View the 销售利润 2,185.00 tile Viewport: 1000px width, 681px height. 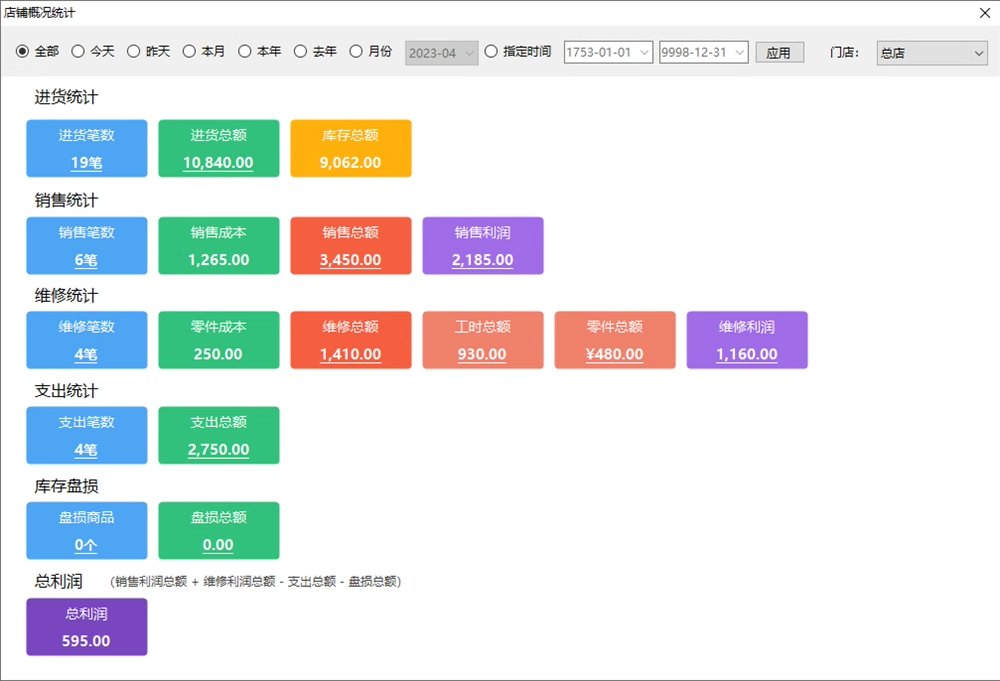483,245
